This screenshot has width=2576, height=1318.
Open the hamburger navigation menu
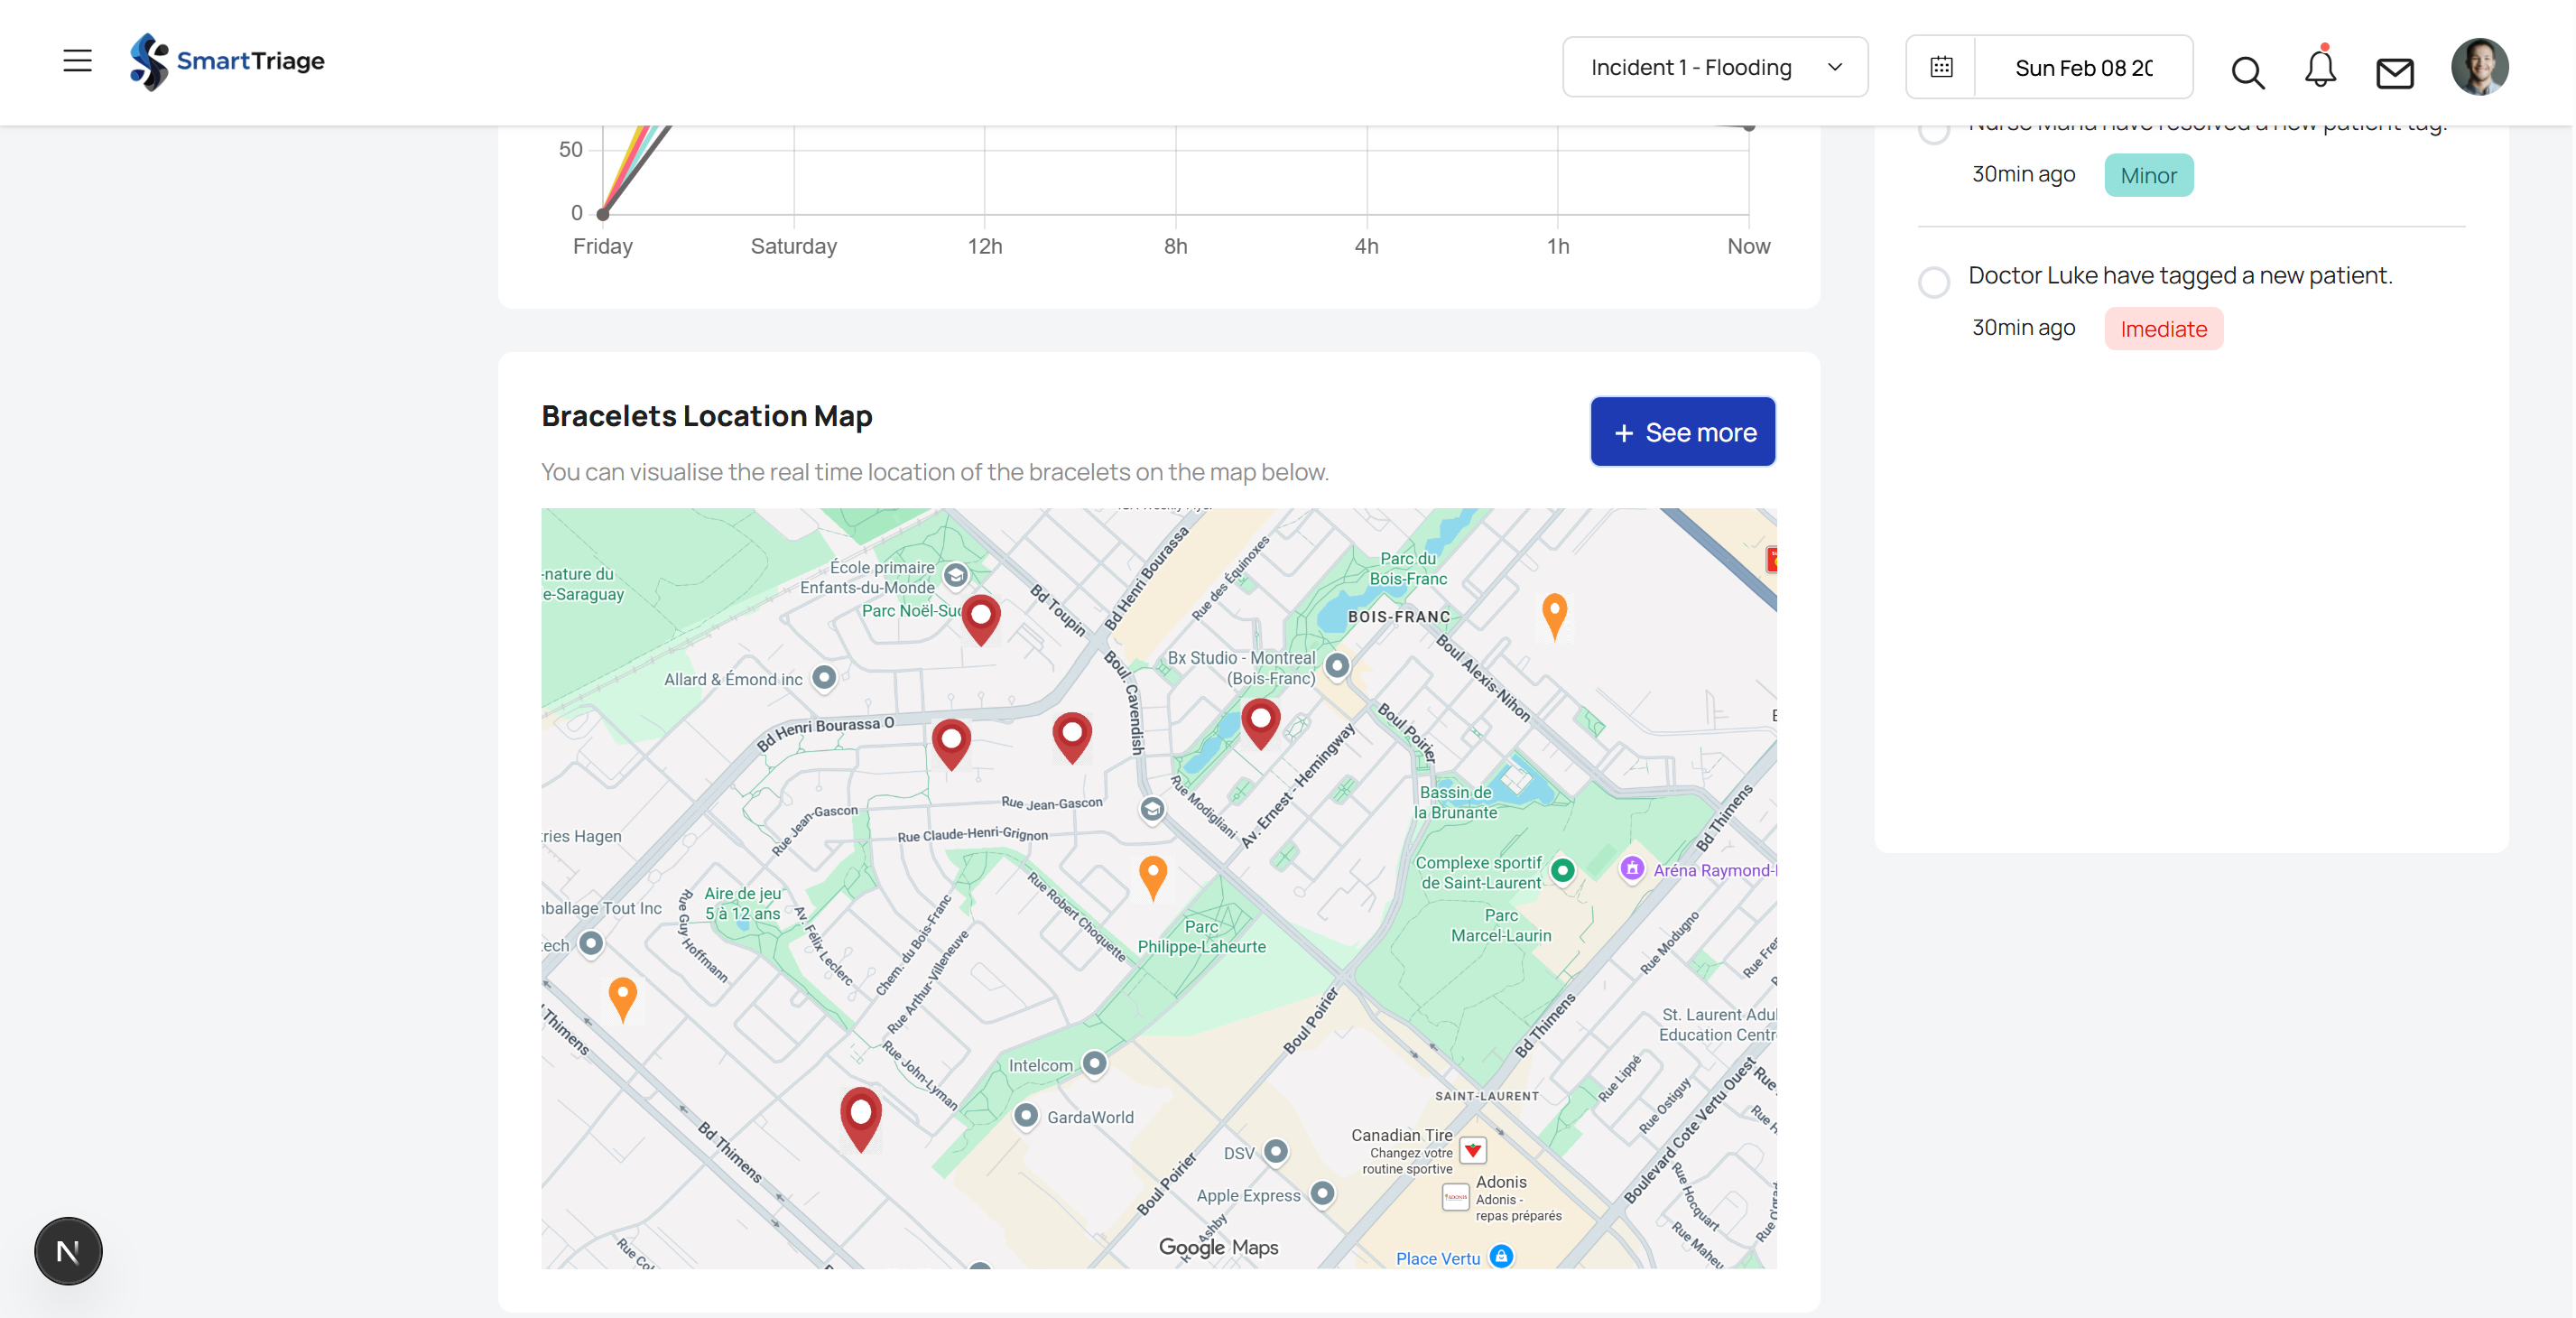point(77,61)
